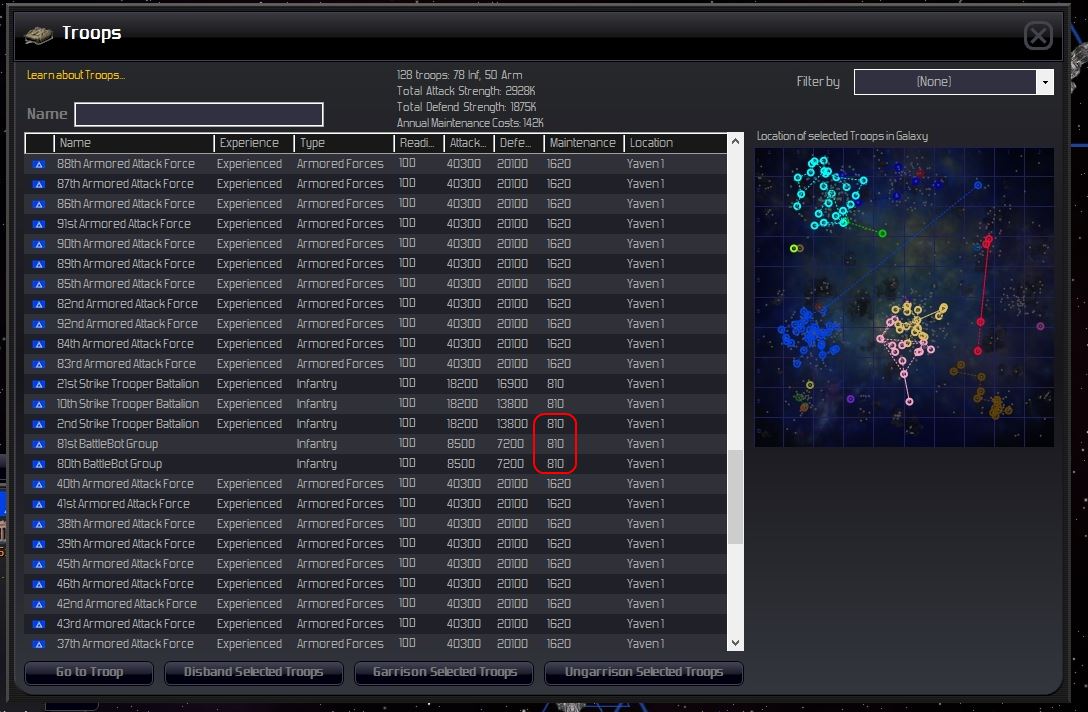The image size is (1088, 712).
Task: Select the 37th Armored Attack Force name
Action: [x=125, y=644]
